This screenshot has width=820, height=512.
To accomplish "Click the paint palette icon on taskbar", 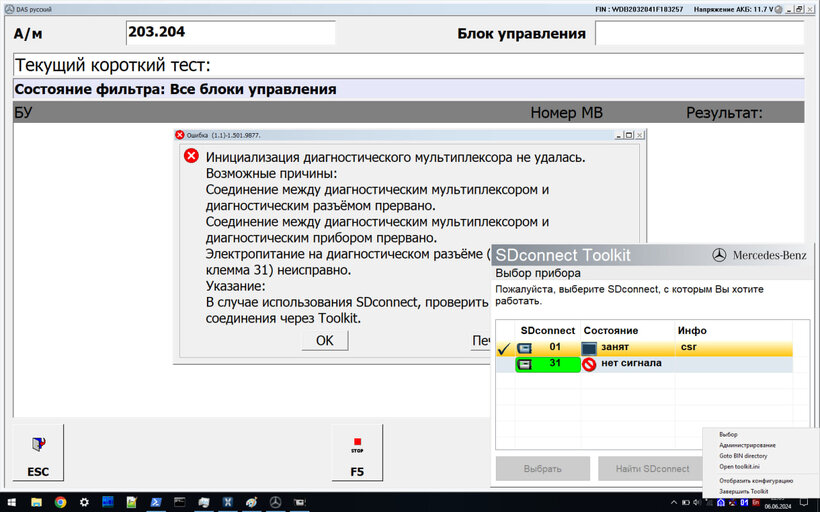I will (x=252, y=503).
